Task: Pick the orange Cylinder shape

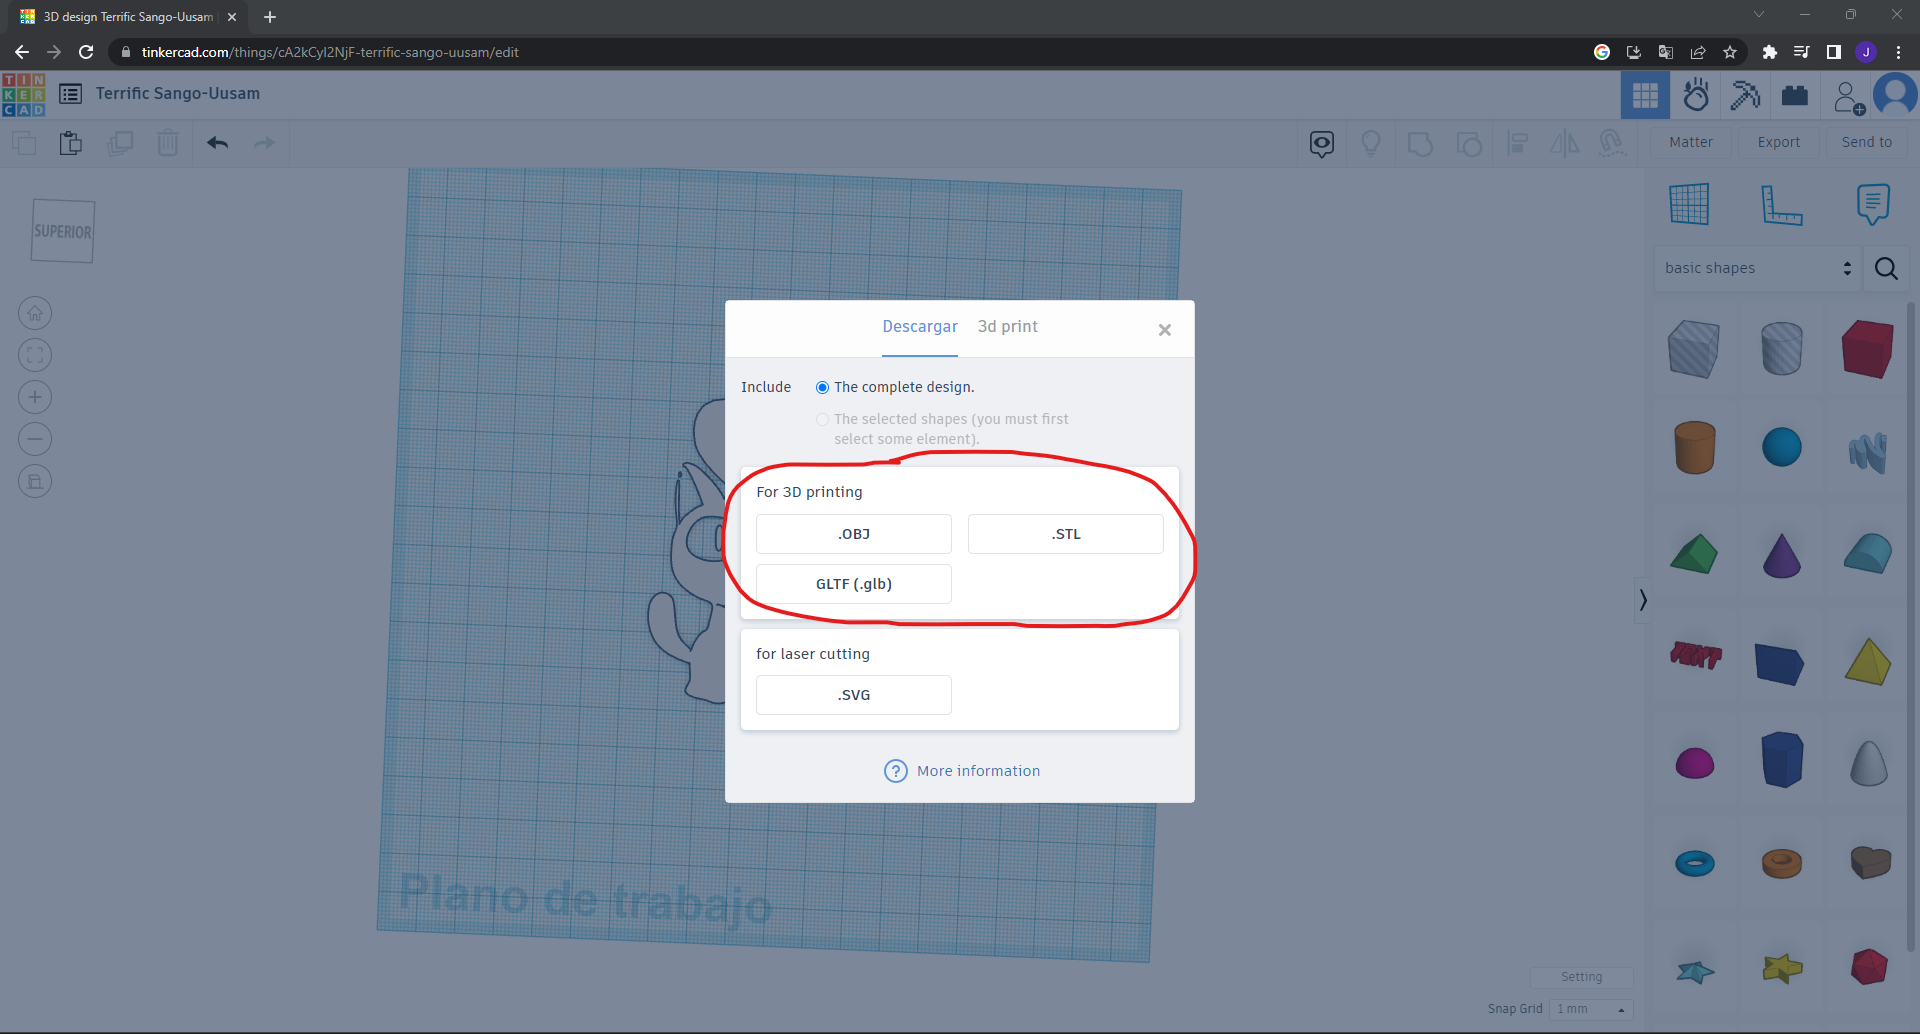Action: pos(1694,447)
